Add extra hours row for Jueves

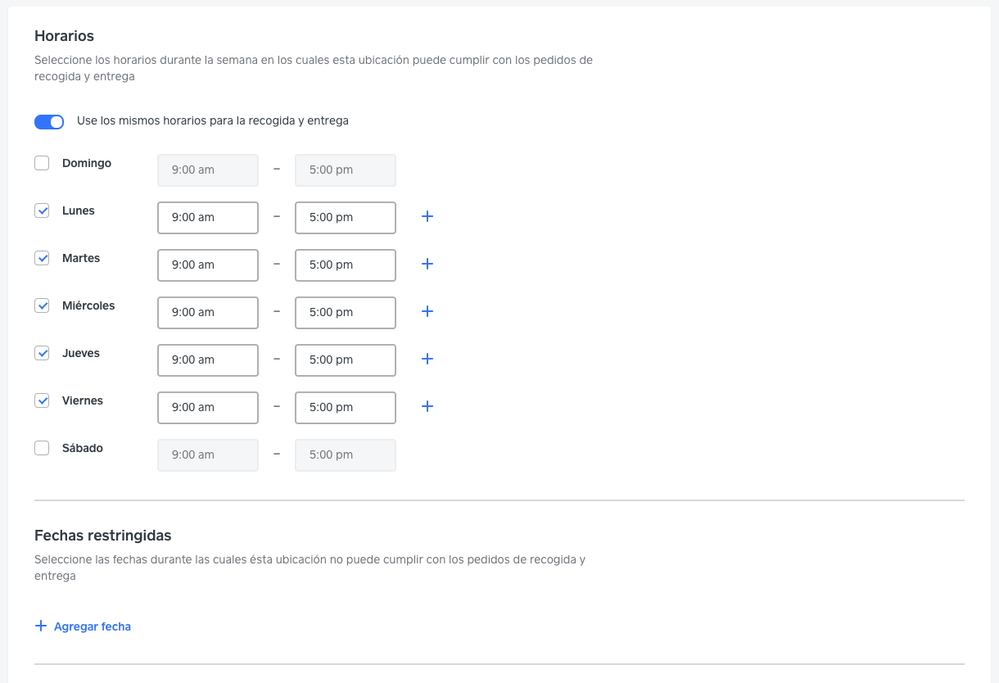click(x=427, y=359)
